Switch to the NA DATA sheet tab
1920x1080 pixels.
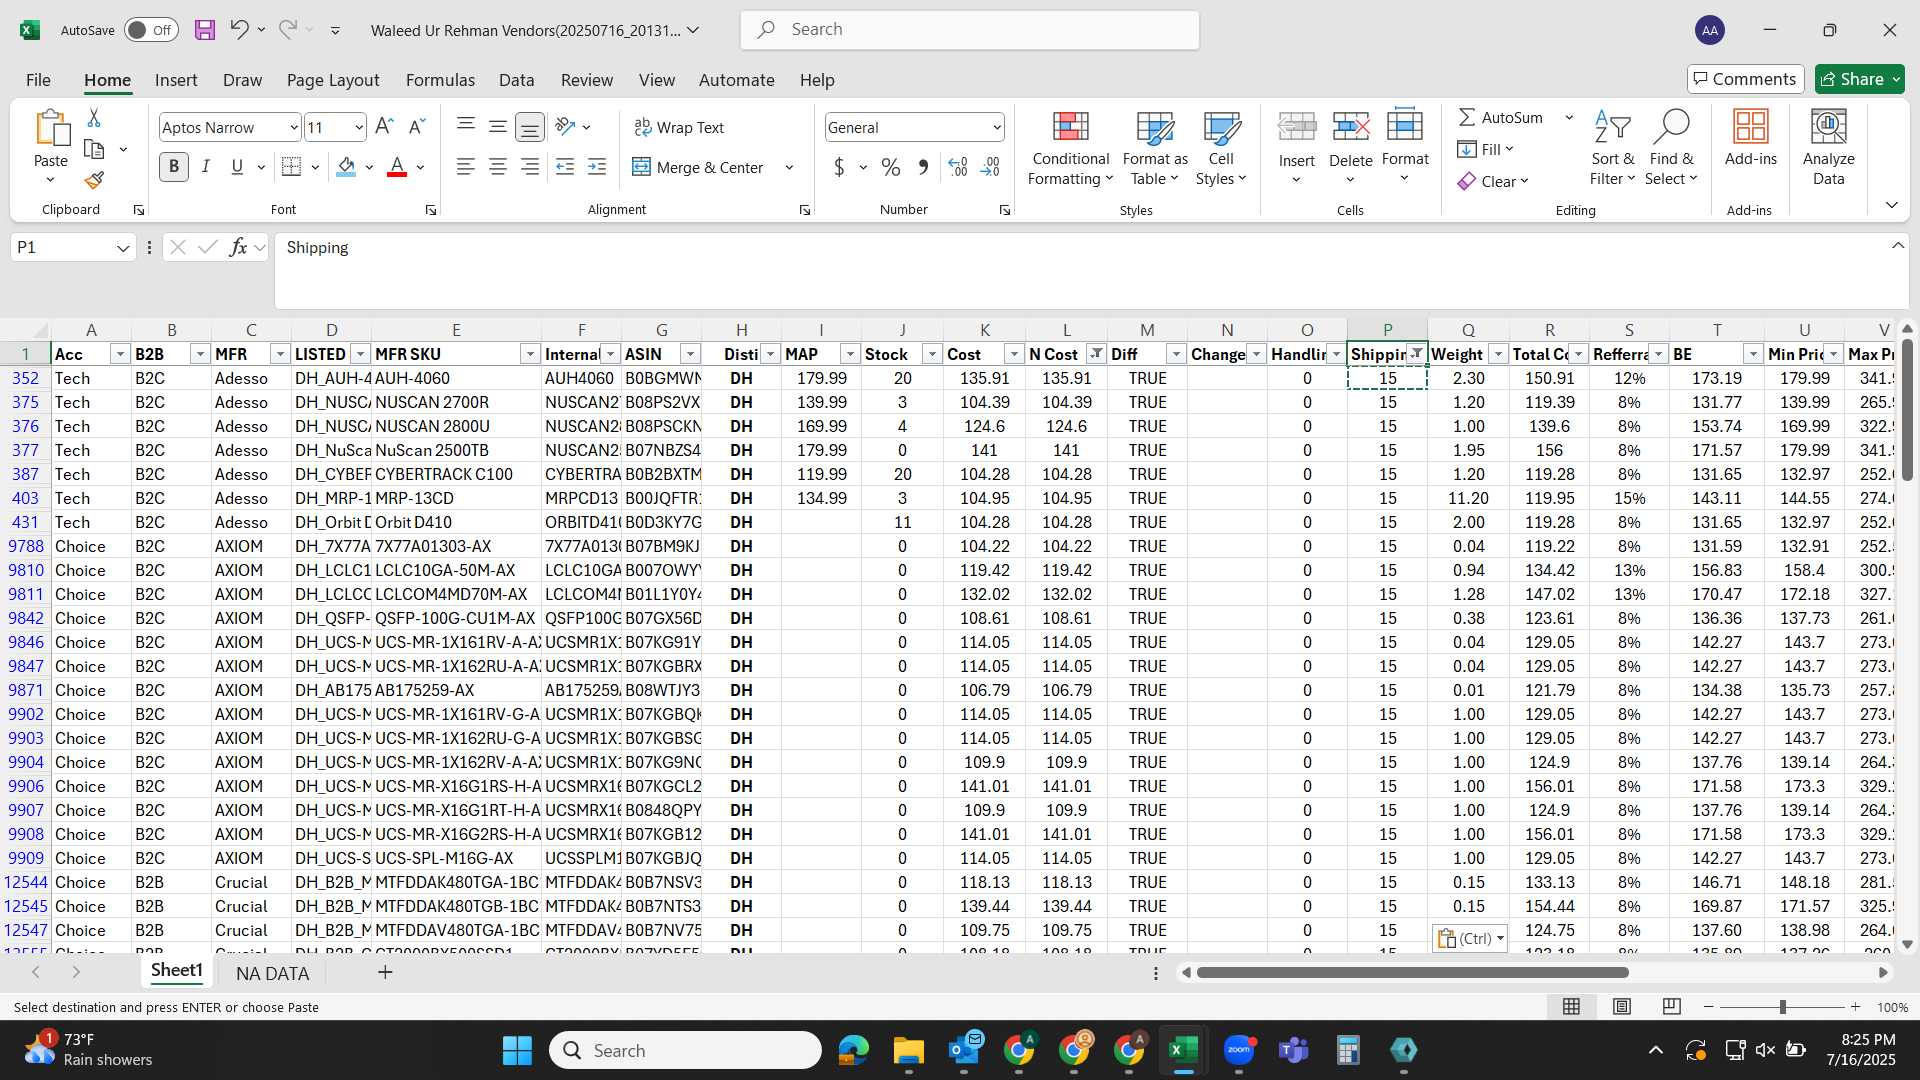272,973
